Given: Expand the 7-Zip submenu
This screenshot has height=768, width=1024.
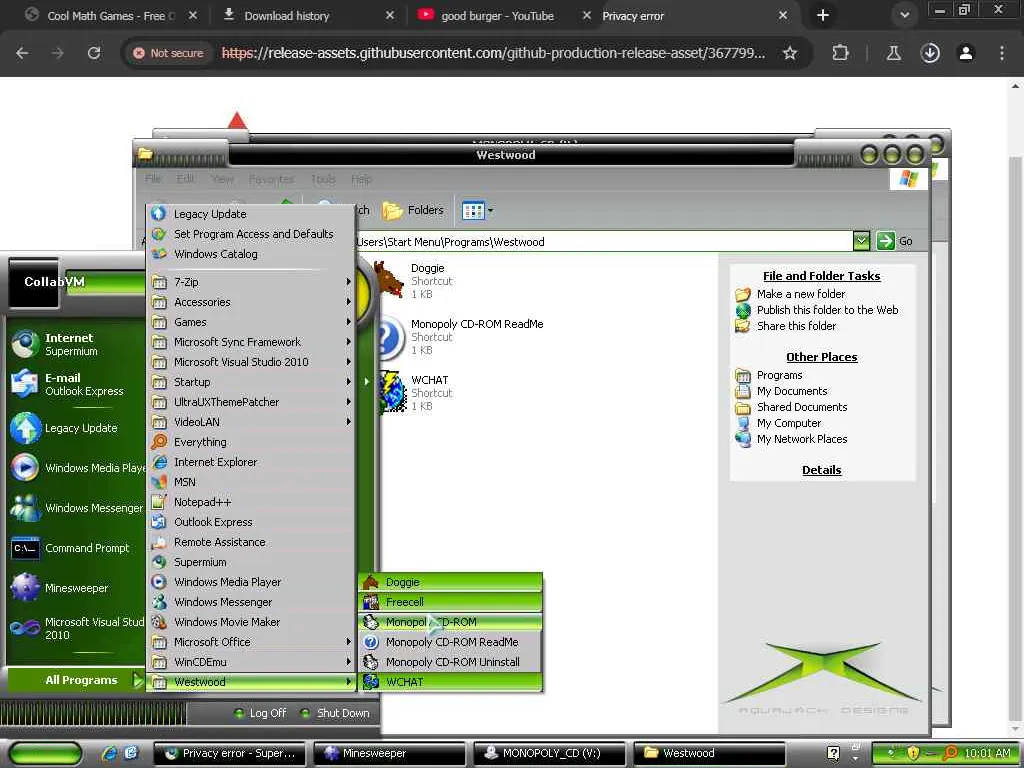Looking at the screenshot, I should [x=251, y=282].
